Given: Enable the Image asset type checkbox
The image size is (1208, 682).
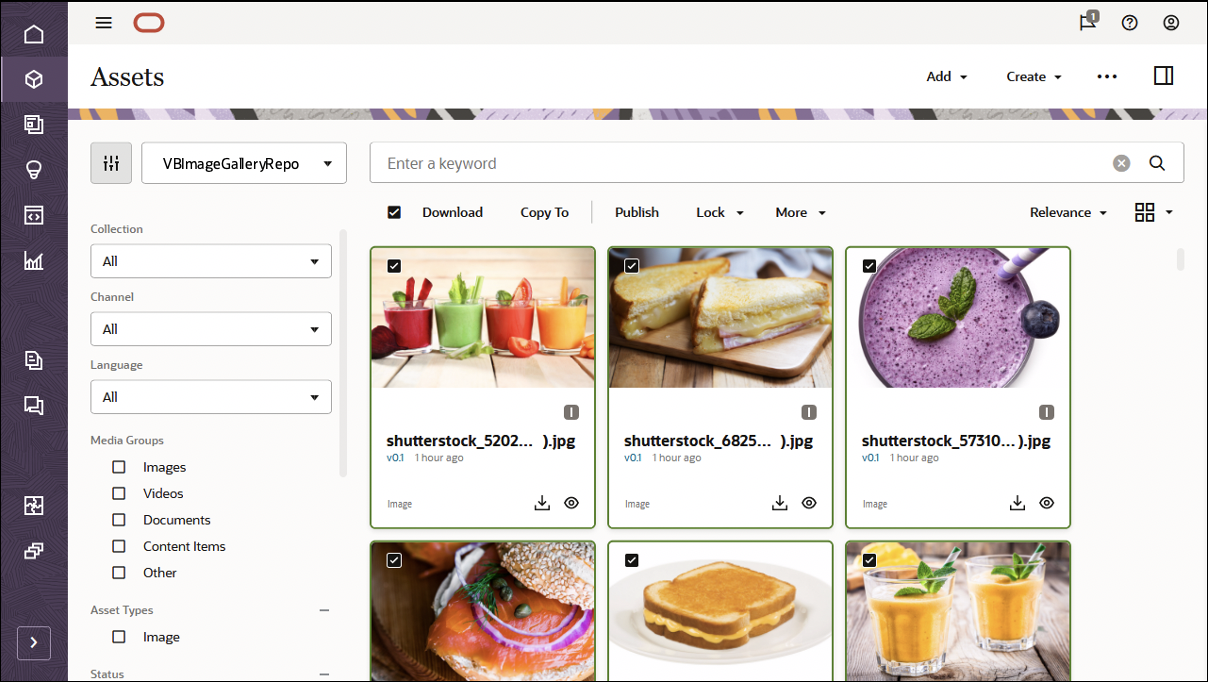Looking at the screenshot, I should click(x=119, y=637).
